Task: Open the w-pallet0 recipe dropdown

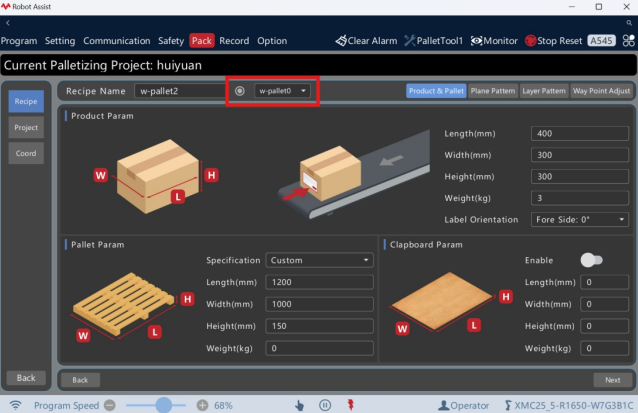Action: click(x=282, y=91)
